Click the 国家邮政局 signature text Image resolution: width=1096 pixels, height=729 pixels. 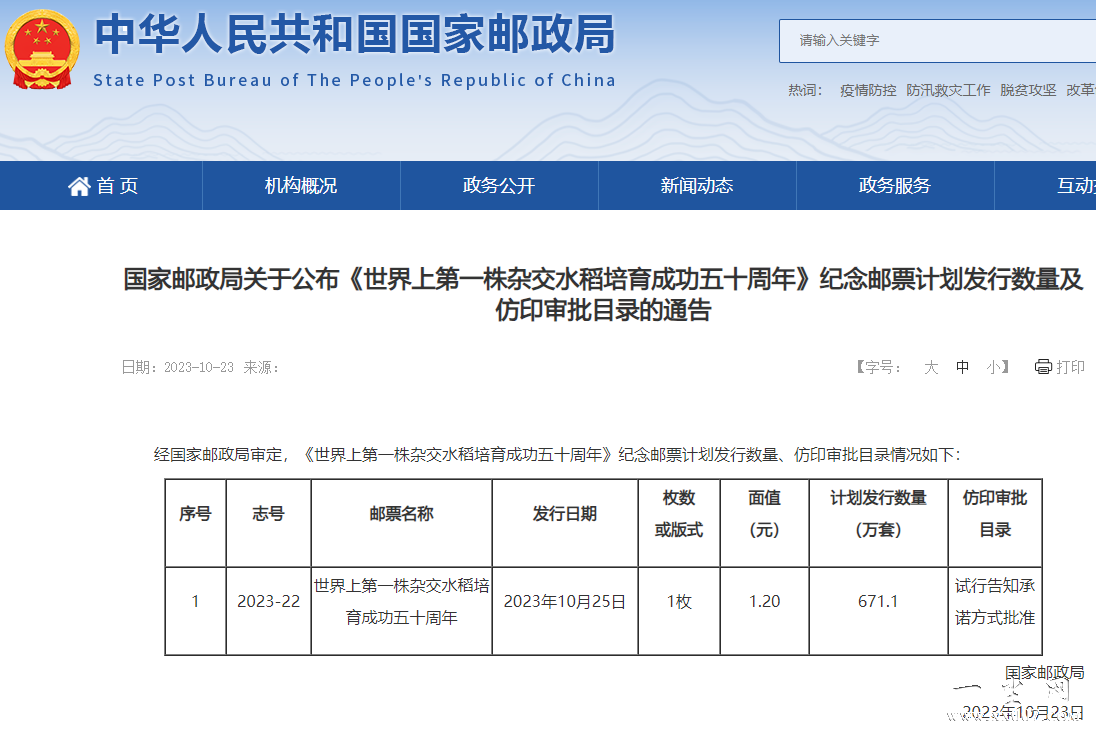point(1044,672)
